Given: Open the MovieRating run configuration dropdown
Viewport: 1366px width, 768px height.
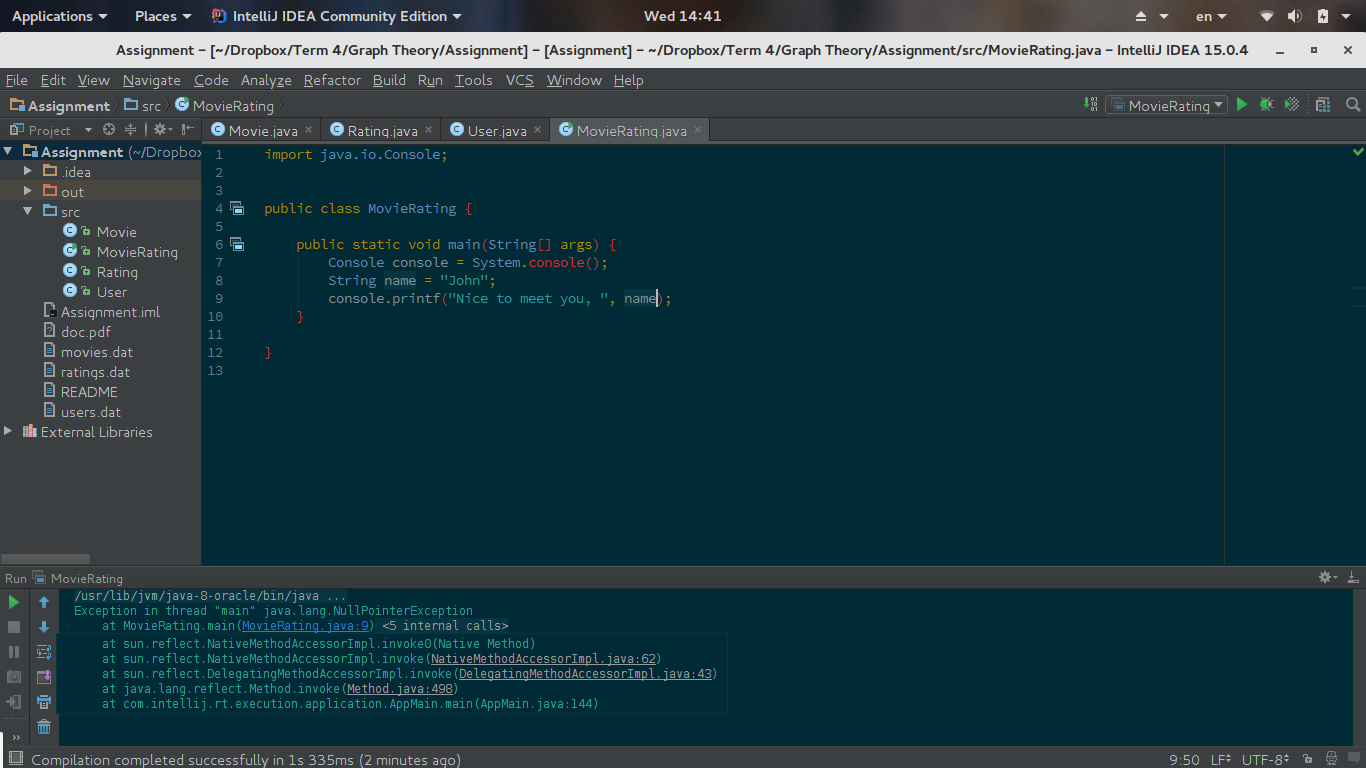Looking at the screenshot, I should [x=1167, y=105].
